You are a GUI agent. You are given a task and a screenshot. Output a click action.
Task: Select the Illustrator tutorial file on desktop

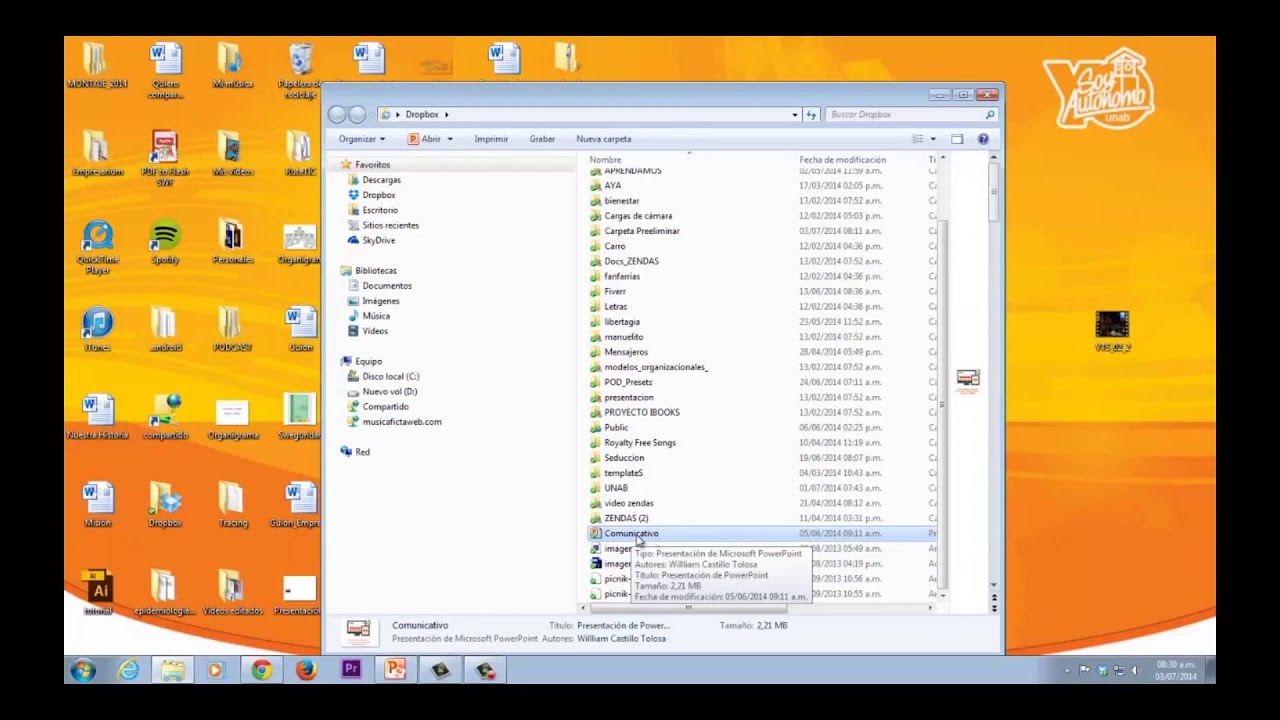point(98,592)
